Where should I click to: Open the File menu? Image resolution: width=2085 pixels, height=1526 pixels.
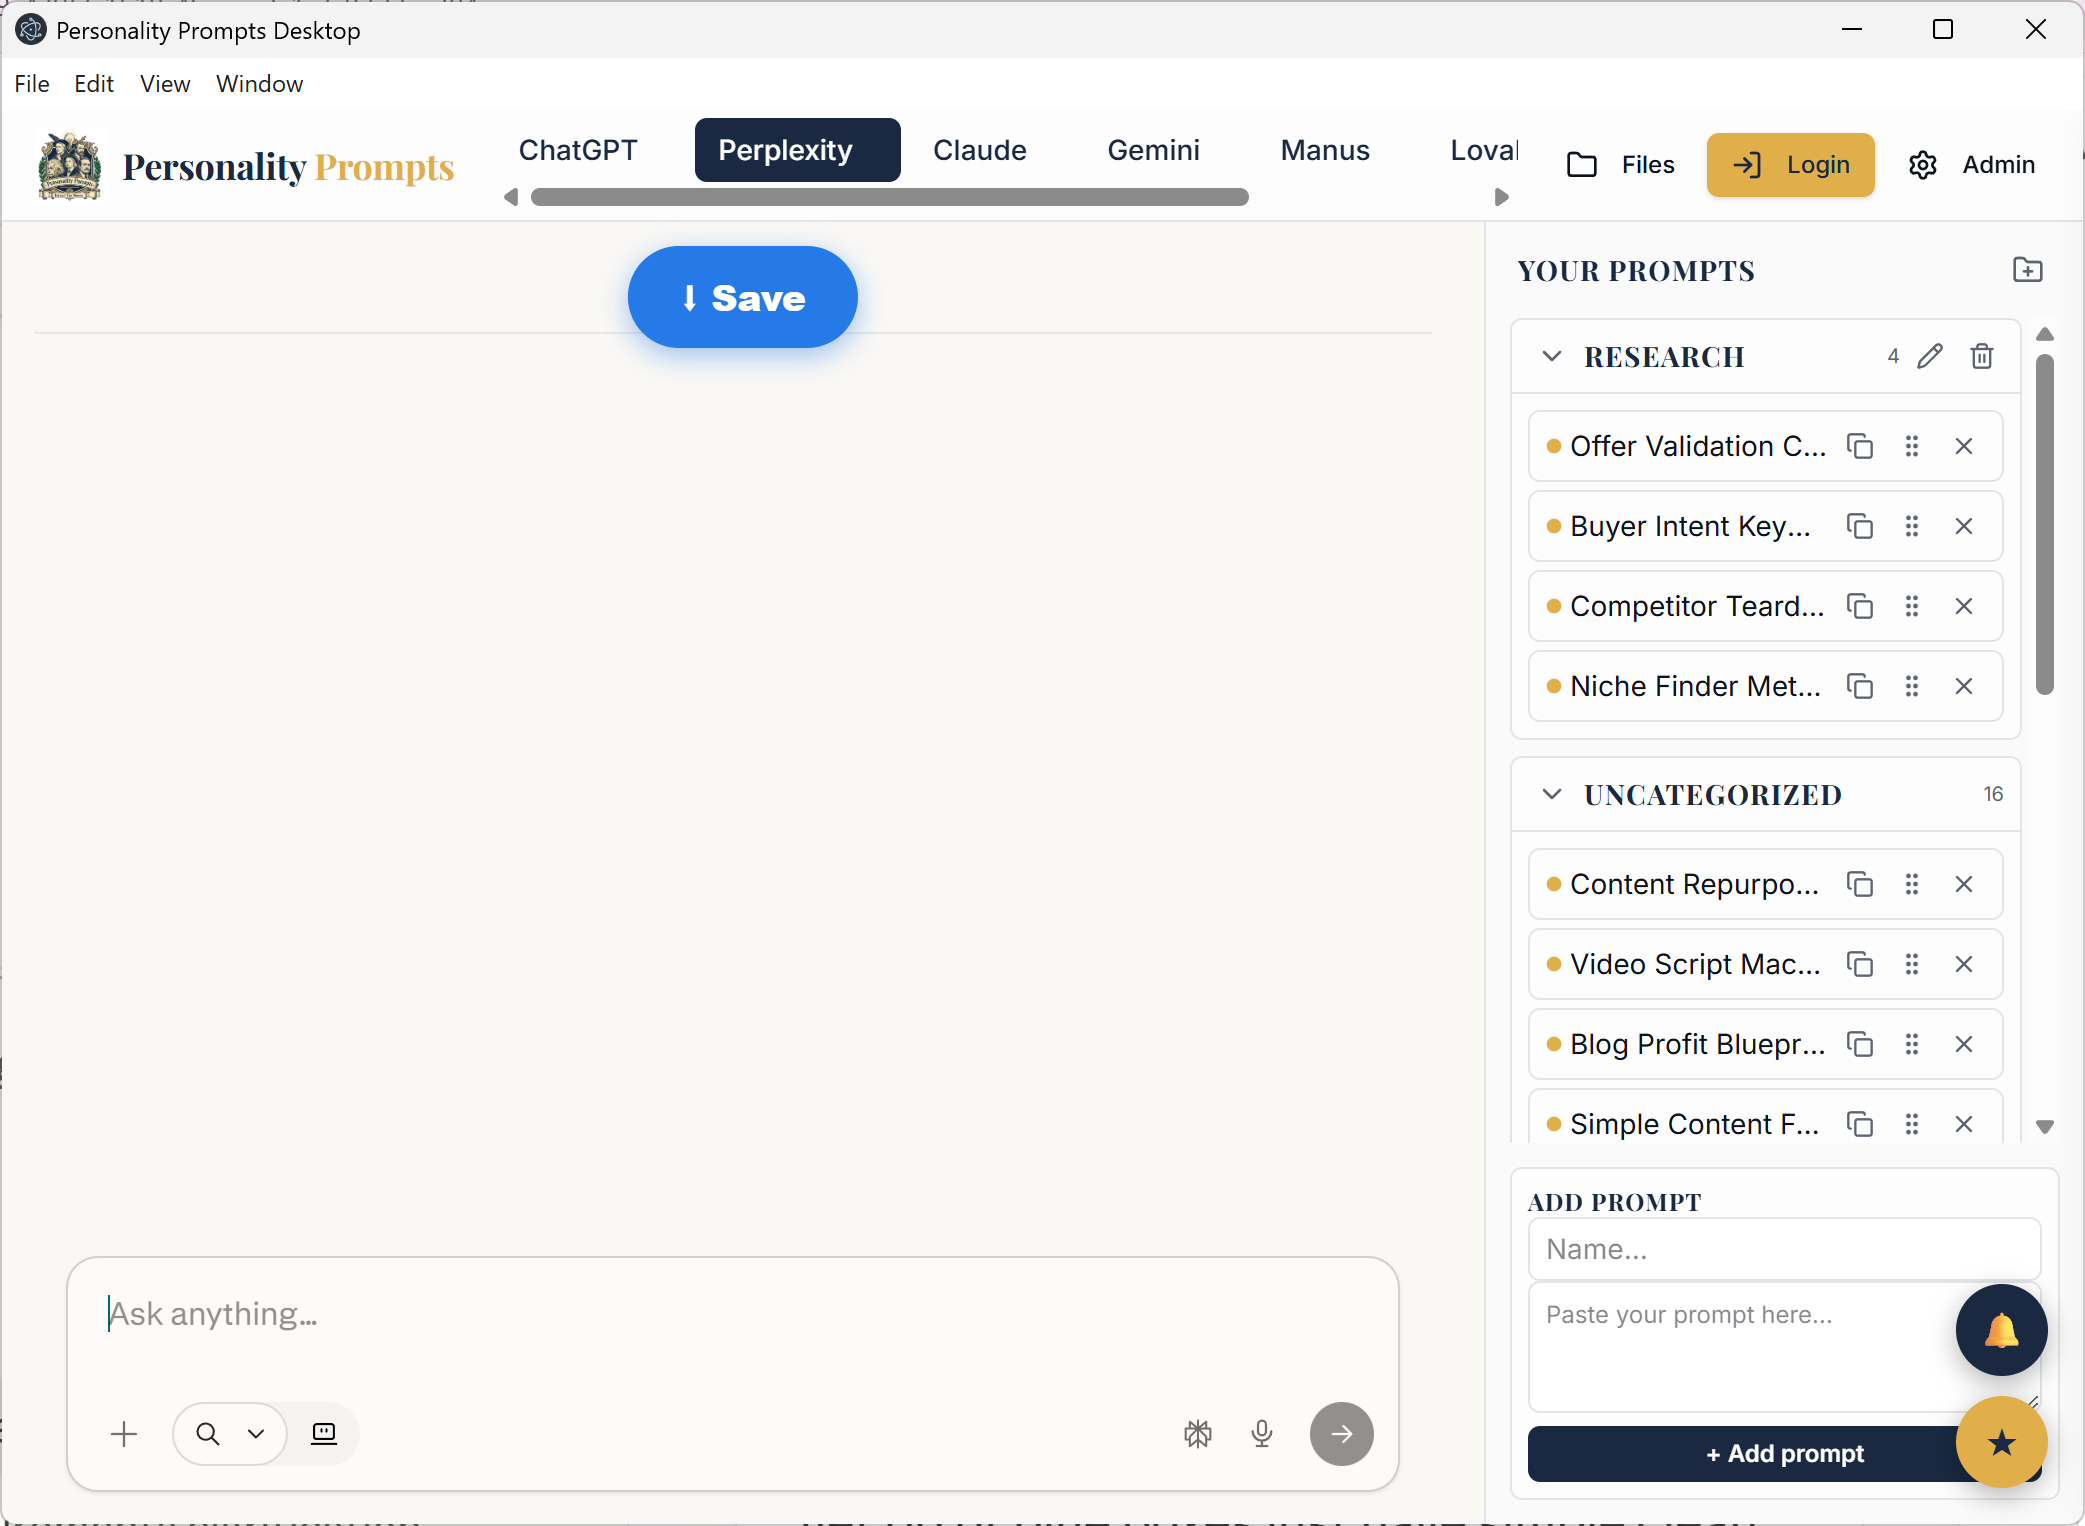tap(32, 84)
